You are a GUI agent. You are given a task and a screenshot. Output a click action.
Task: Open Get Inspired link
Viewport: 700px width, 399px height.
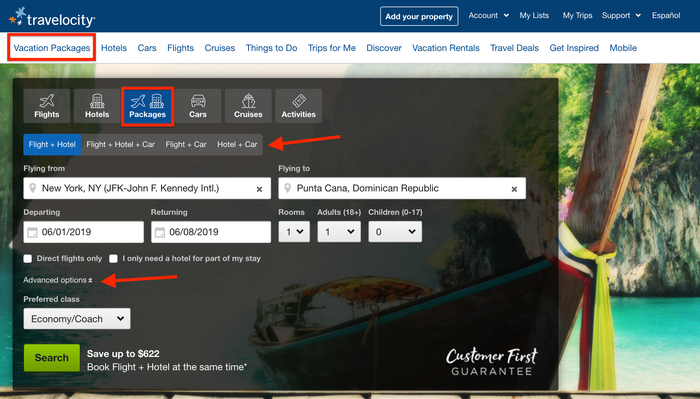tap(574, 48)
